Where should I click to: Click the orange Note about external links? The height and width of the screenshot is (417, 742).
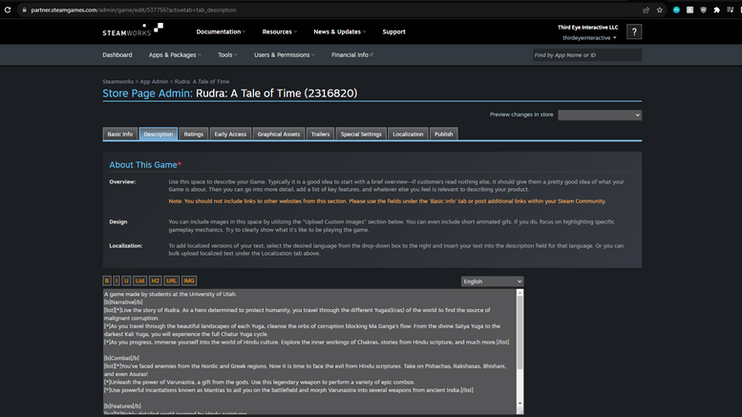tap(387, 201)
